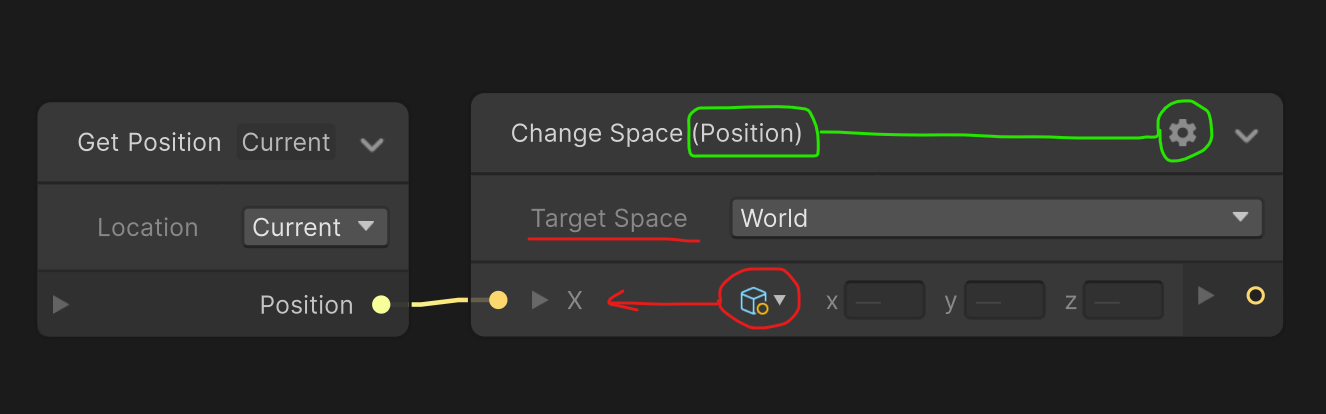Screen dimensions: 1326x414
Task: Click the Change Space output port ring
Action: [x=1255, y=296]
